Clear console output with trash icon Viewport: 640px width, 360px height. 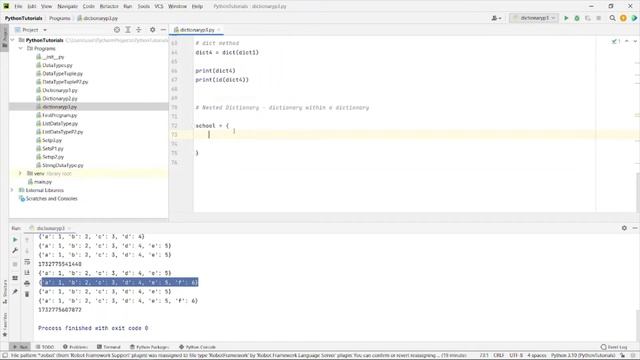point(27,294)
